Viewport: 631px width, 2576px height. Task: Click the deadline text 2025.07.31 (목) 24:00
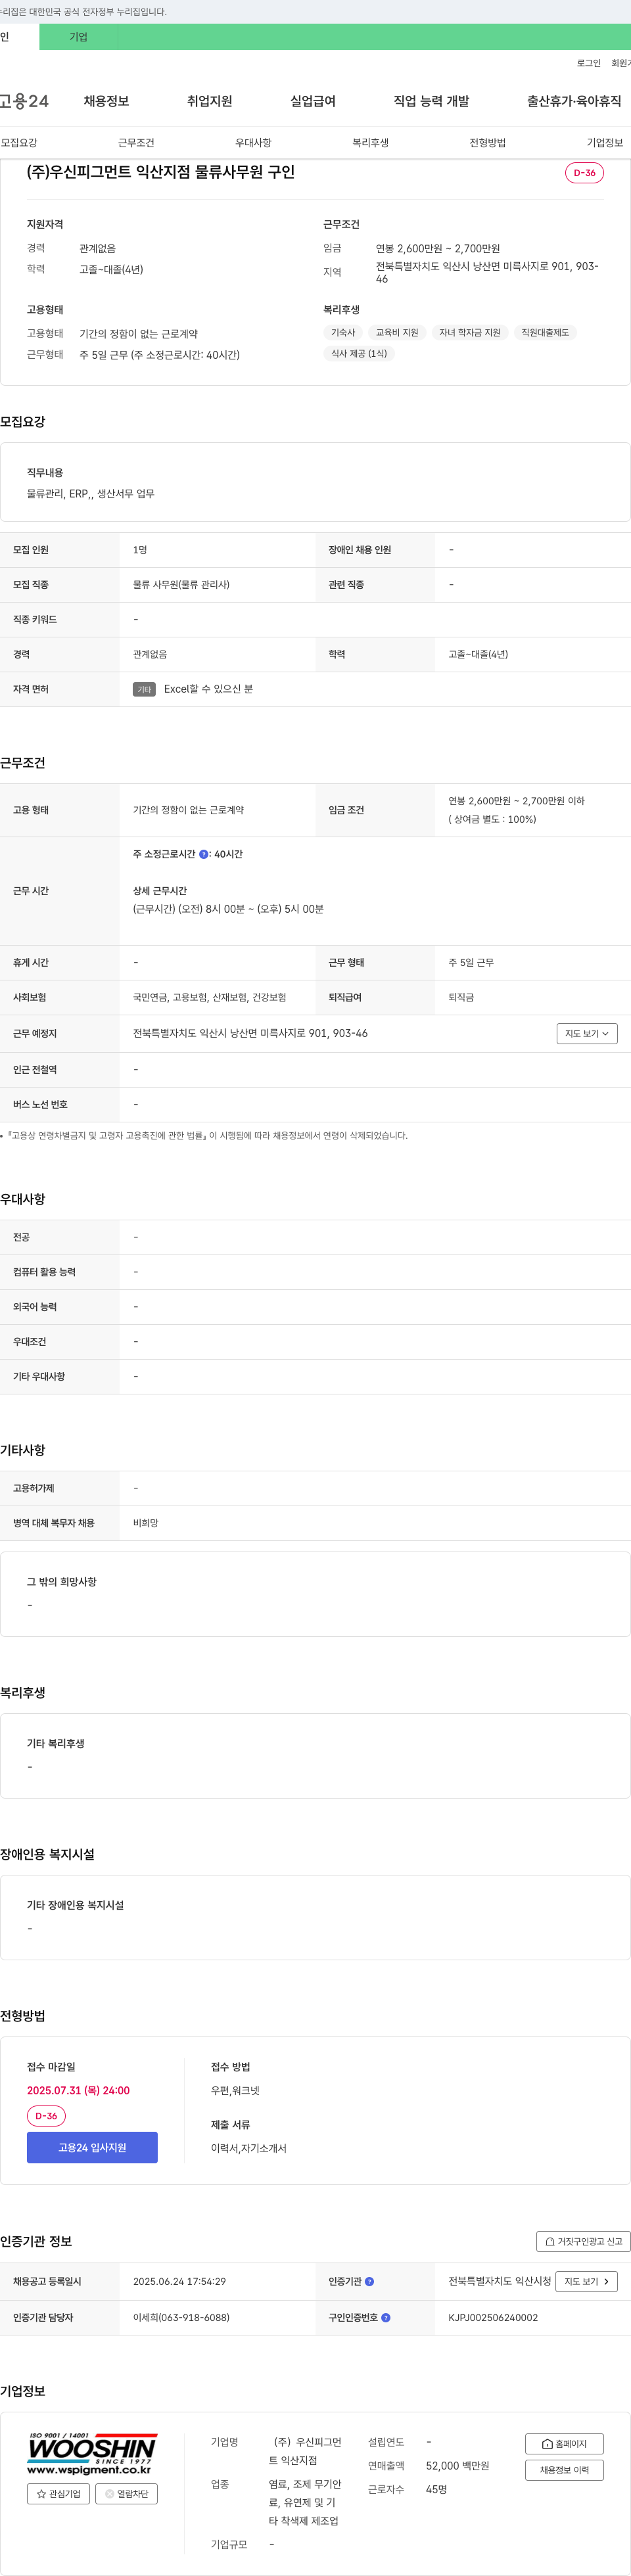coord(78,2090)
